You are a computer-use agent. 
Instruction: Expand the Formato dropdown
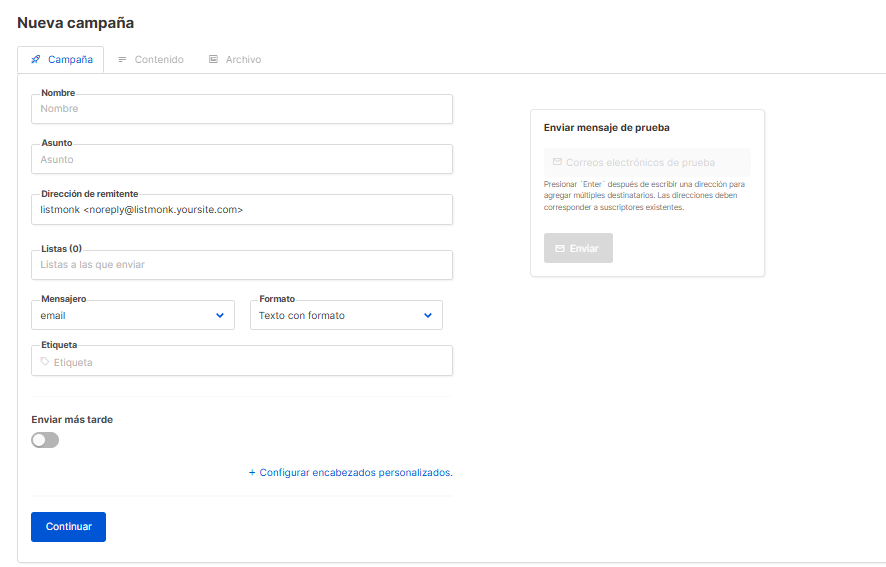pyautogui.click(x=346, y=315)
